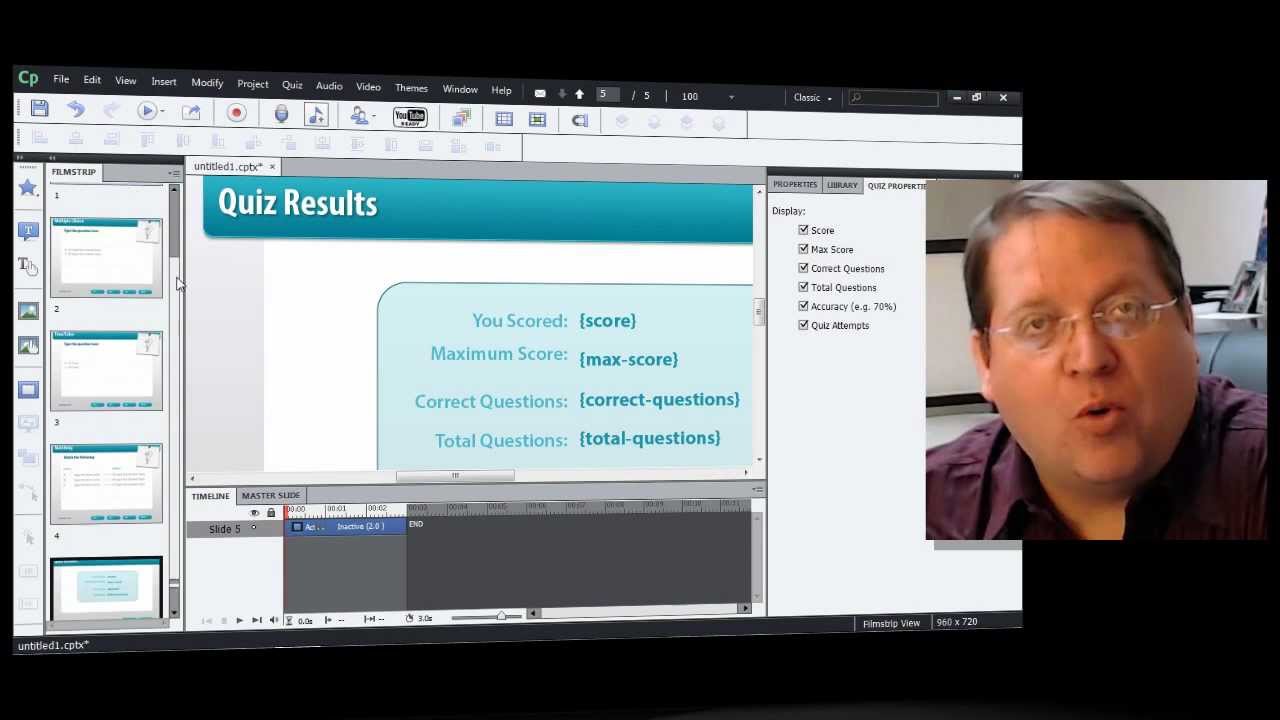Click the red Record button
Image resolution: width=1280 pixels, height=720 pixels.
click(x=236, y=113)
